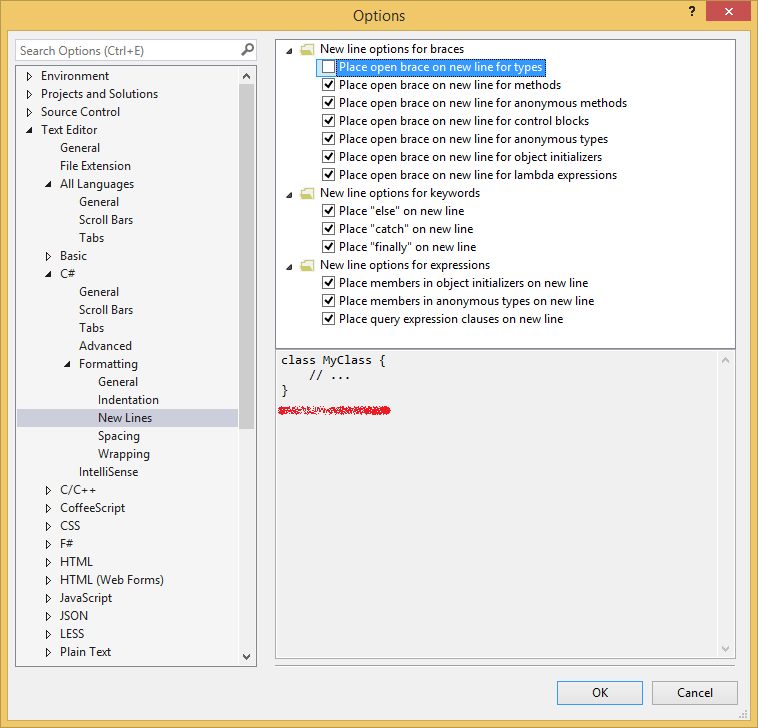Expand the CSS node
Viewport: 758px width, 728px height.
48,526
